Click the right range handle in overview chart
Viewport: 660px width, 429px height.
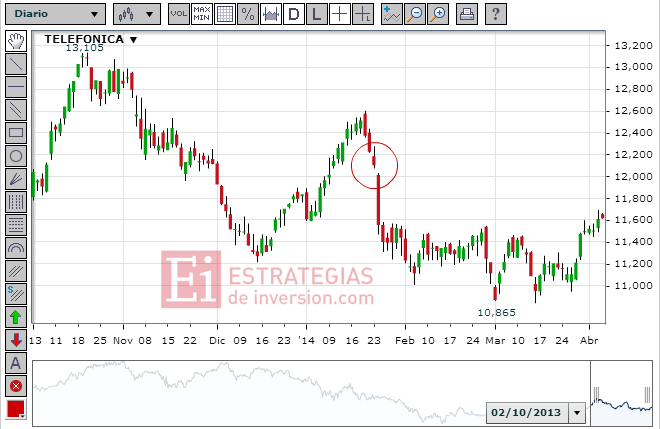tap(647, 394)
